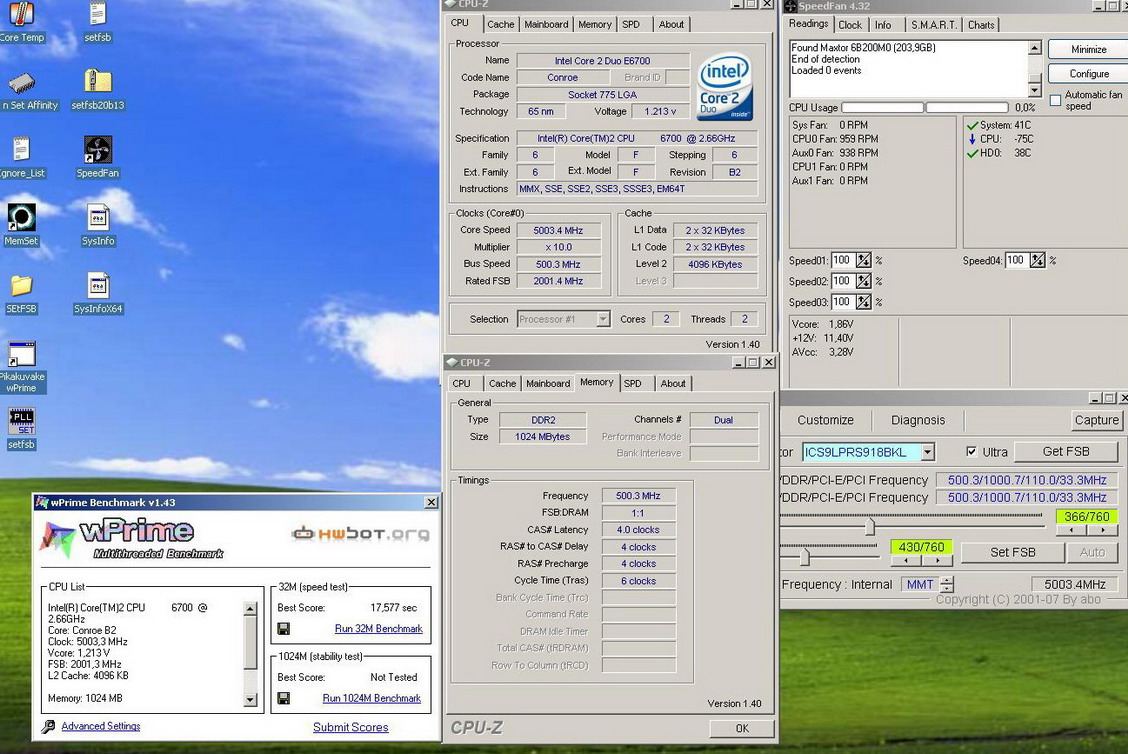Click right arrow under 366/760 value
This screenshot has height=754, width=1128.
pos(1103,530)
